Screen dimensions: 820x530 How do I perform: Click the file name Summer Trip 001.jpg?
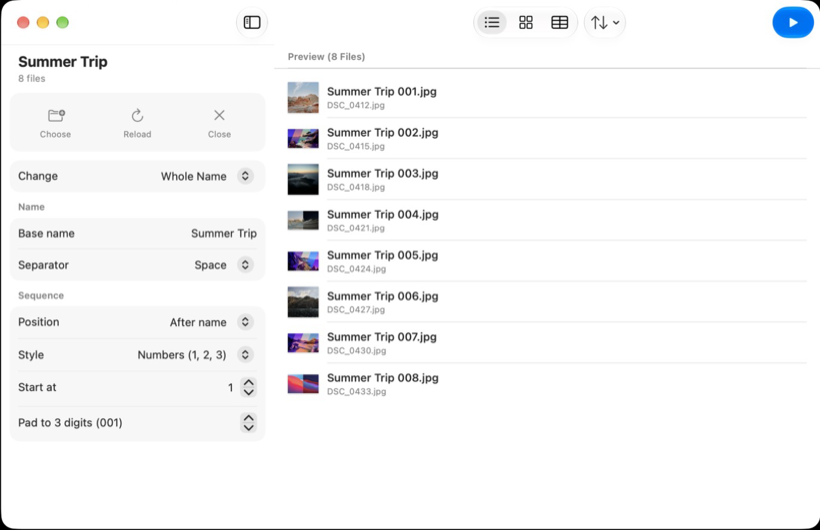pos(382,92)
